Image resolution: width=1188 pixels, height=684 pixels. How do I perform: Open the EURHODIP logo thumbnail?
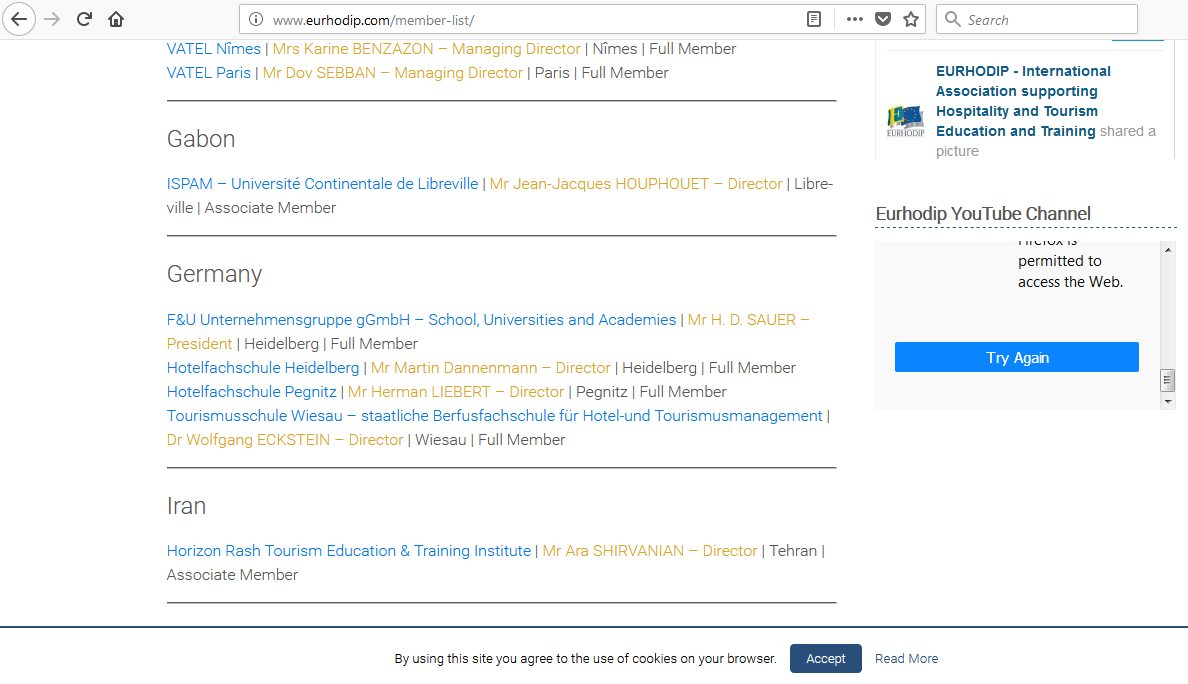pos(905,121)
